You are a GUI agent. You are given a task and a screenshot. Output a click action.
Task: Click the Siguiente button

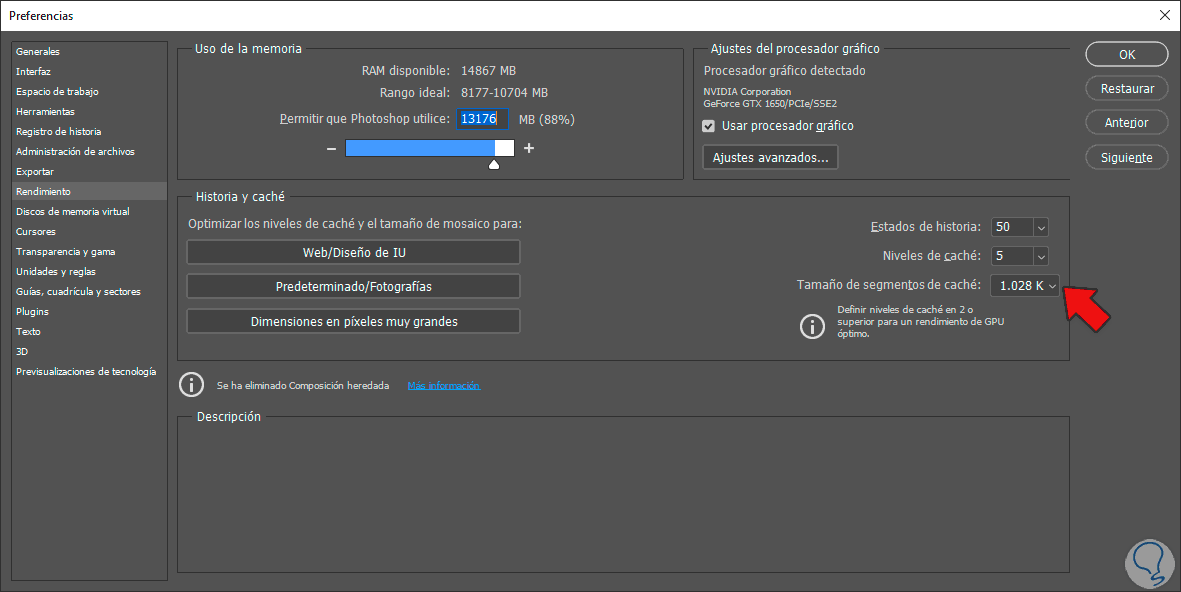coord(1127,157)
